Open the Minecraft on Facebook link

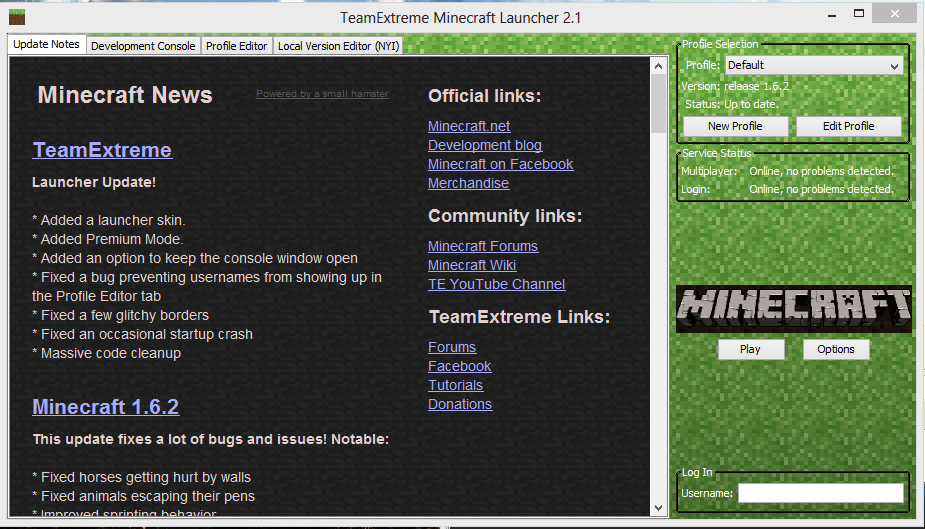500,164
